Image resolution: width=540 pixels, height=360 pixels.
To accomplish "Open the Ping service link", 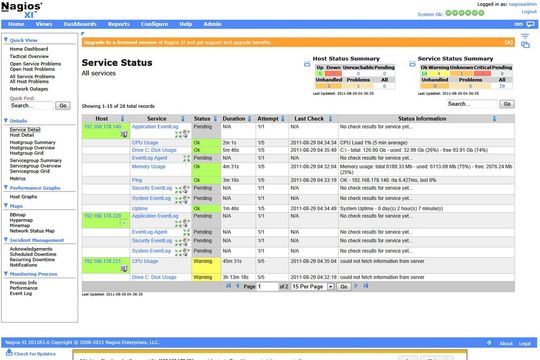I will click(x=137, y=180).
